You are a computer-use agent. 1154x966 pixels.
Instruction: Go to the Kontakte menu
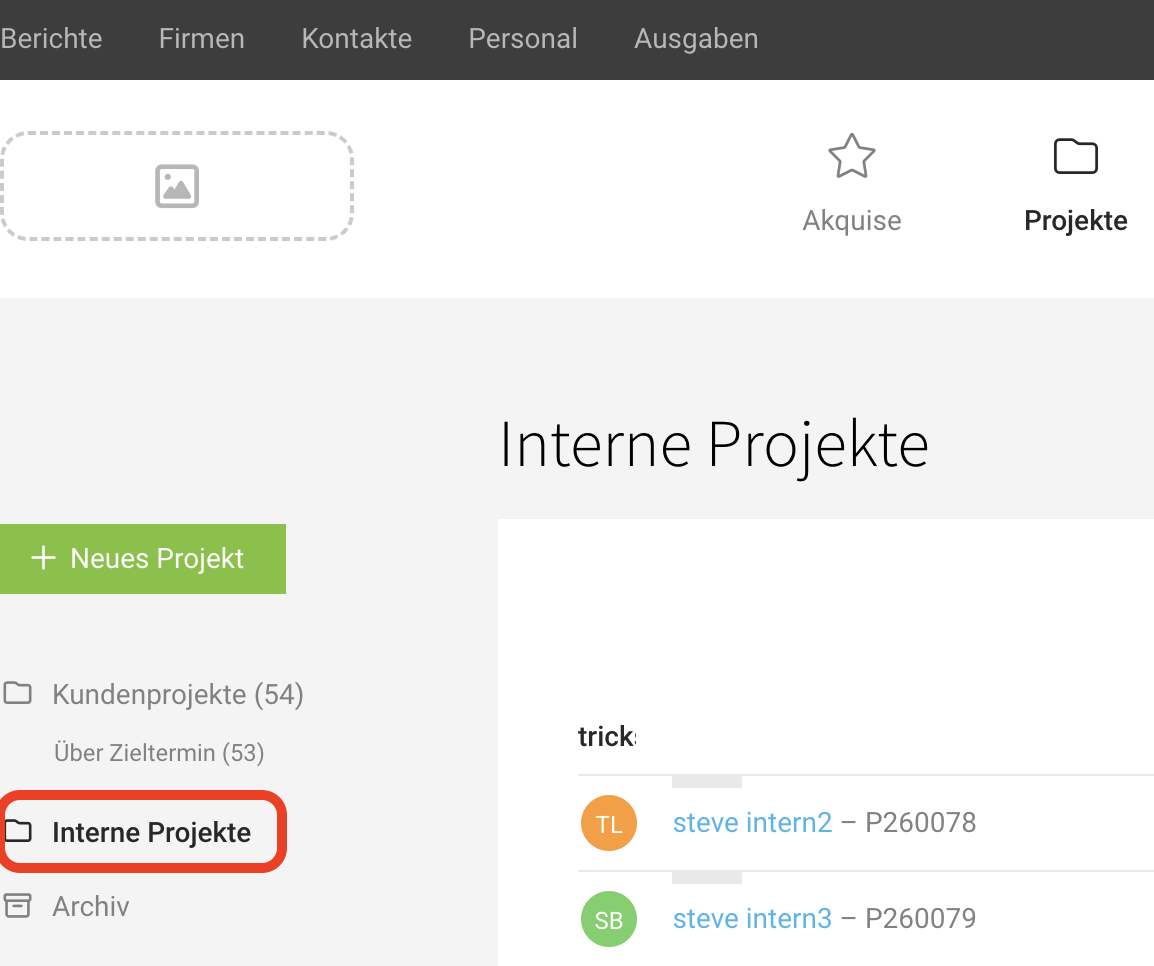357,39
